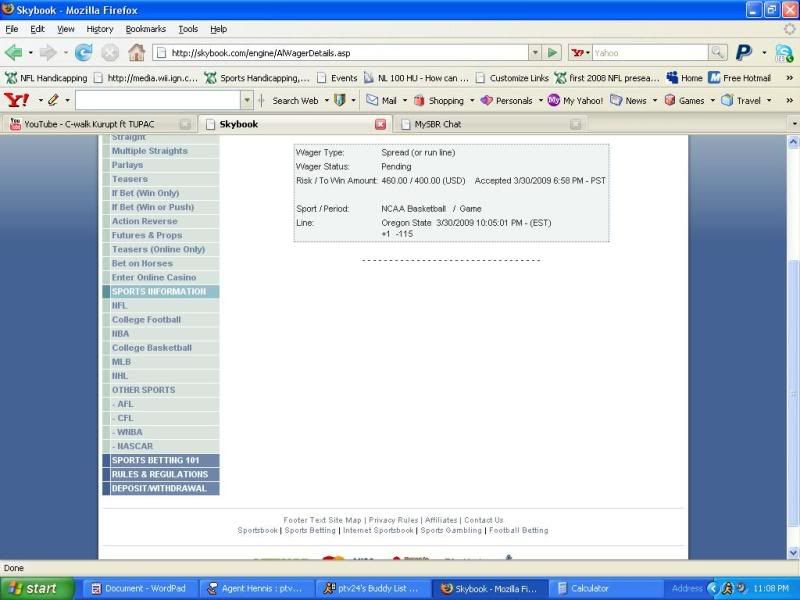Switch to the MySBR Chat tab
The width and height of the screenshot is (800, 600).
coord(491,124)
